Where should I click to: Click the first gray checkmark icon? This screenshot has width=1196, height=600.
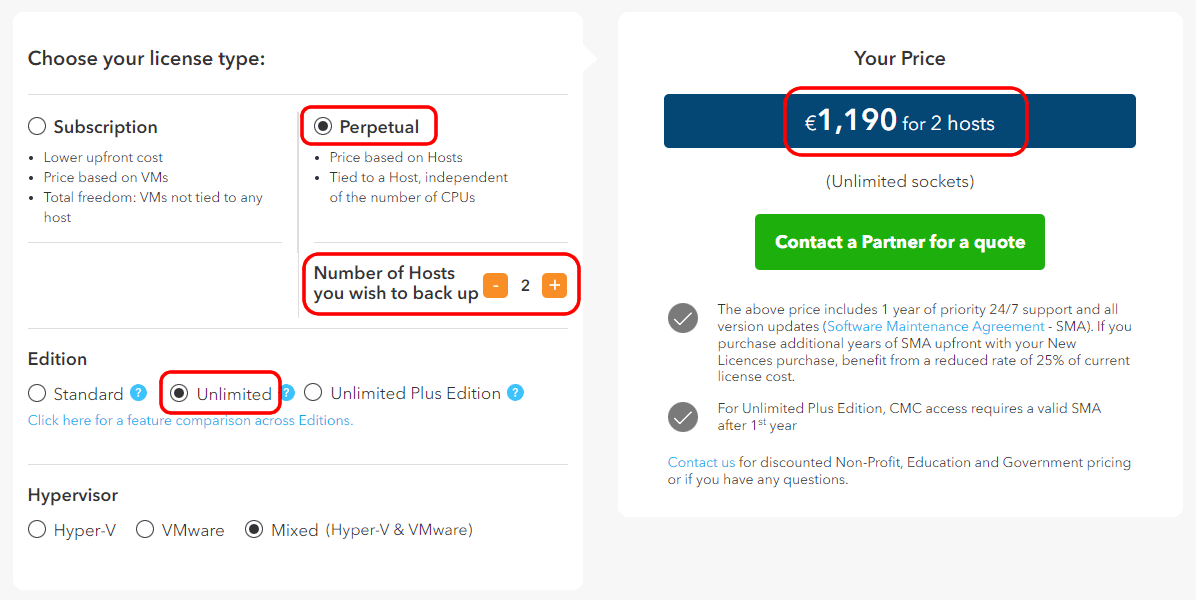click(x=683, y=318)
